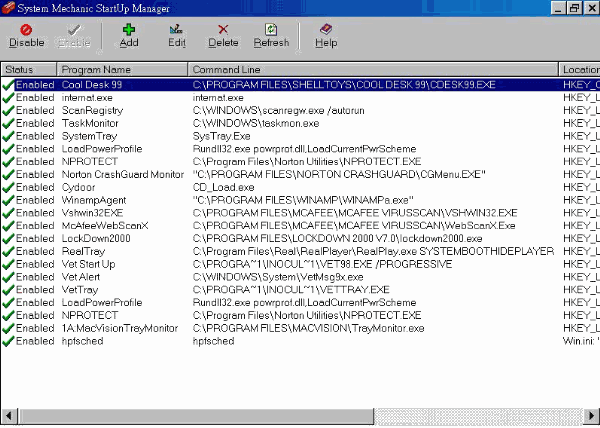600x428 pixels.
Task: Click green check icon of ScanRegistry row
Action: (x=8, y=111)
